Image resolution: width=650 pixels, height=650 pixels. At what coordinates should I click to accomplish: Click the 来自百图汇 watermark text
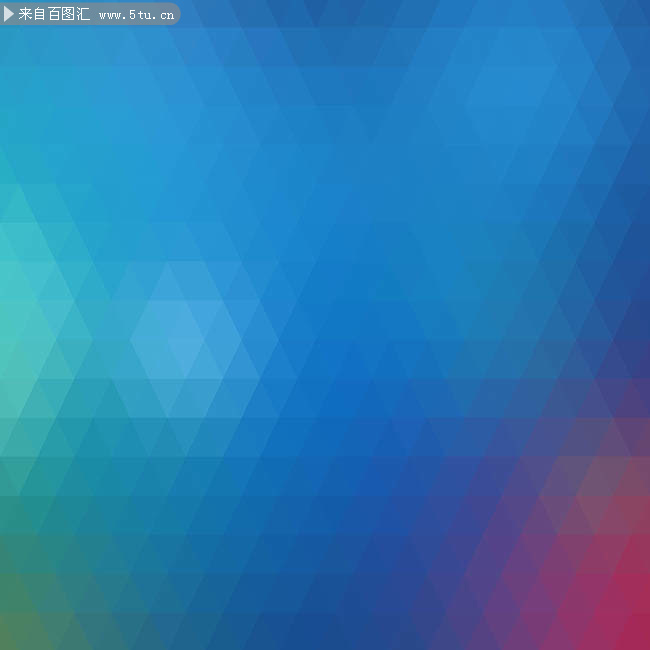54,14
